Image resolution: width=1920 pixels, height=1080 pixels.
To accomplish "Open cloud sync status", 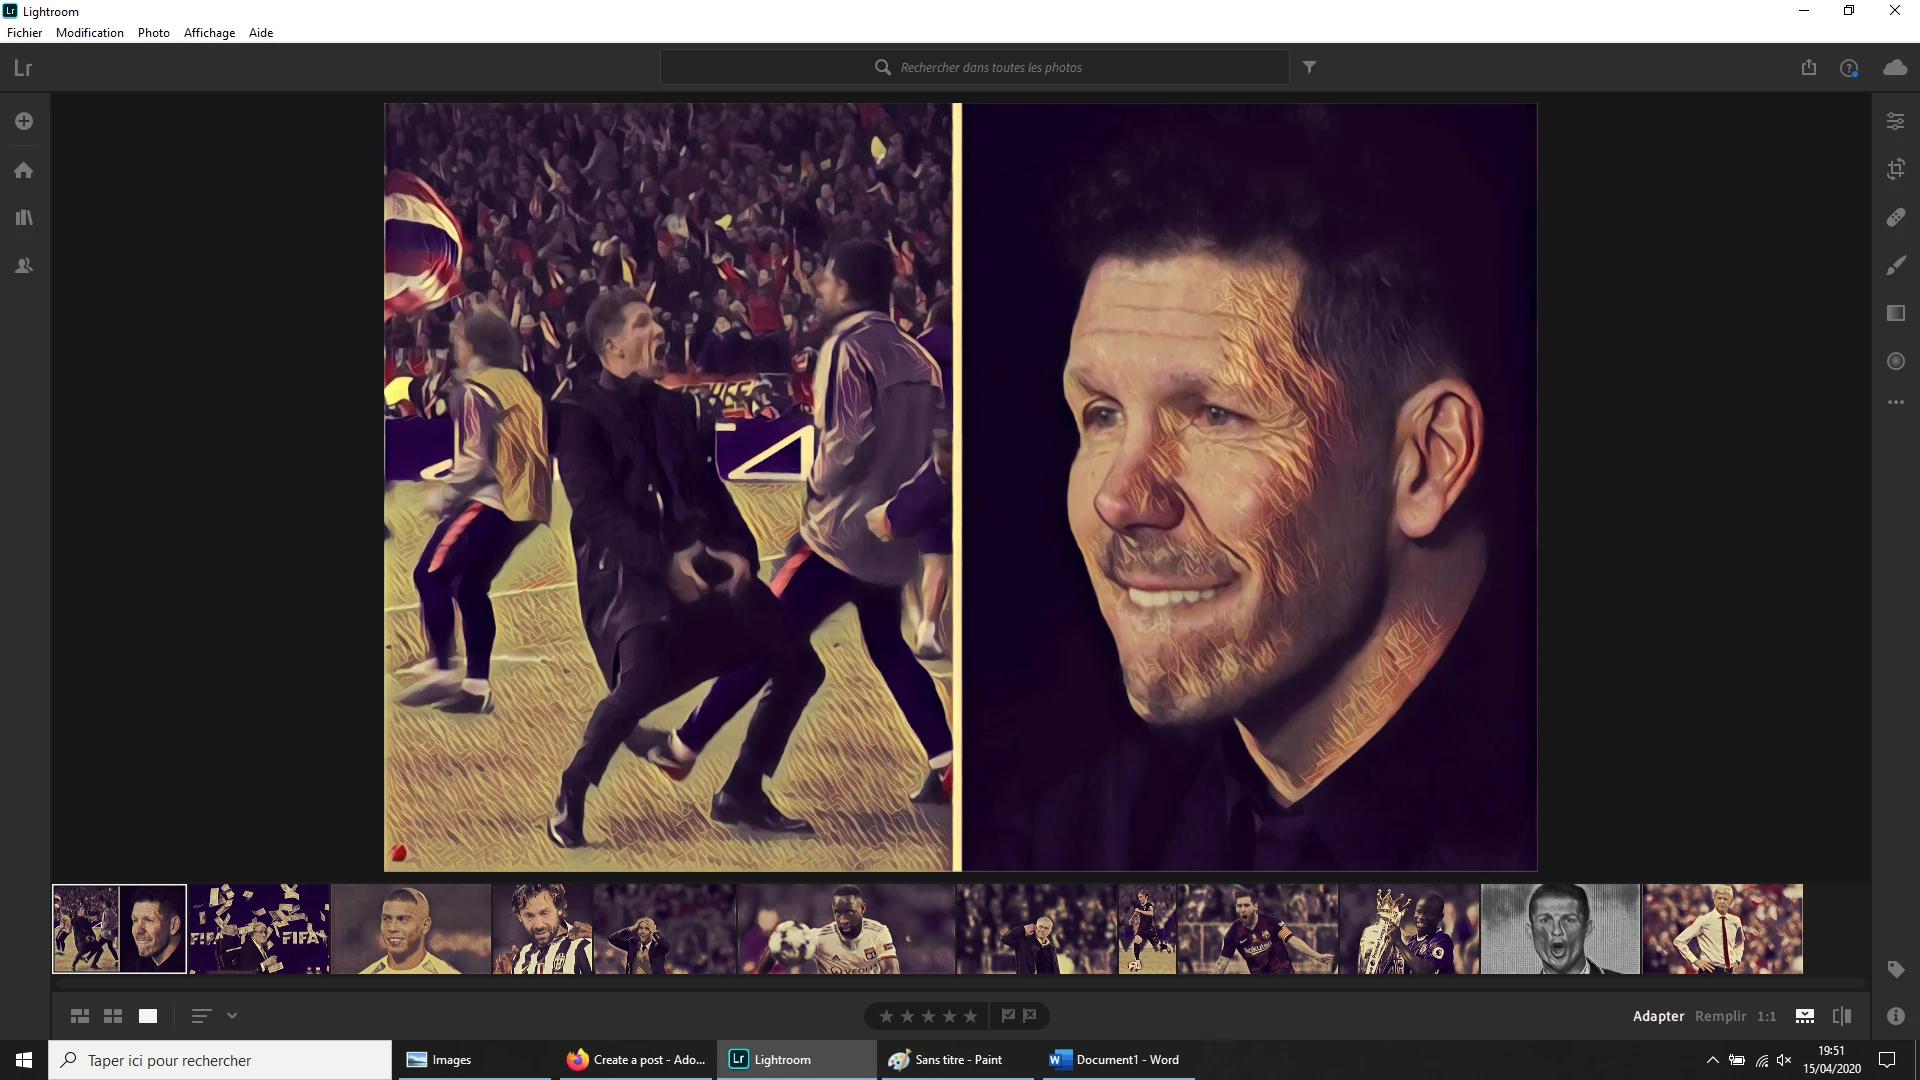I will pos(1895,67).
